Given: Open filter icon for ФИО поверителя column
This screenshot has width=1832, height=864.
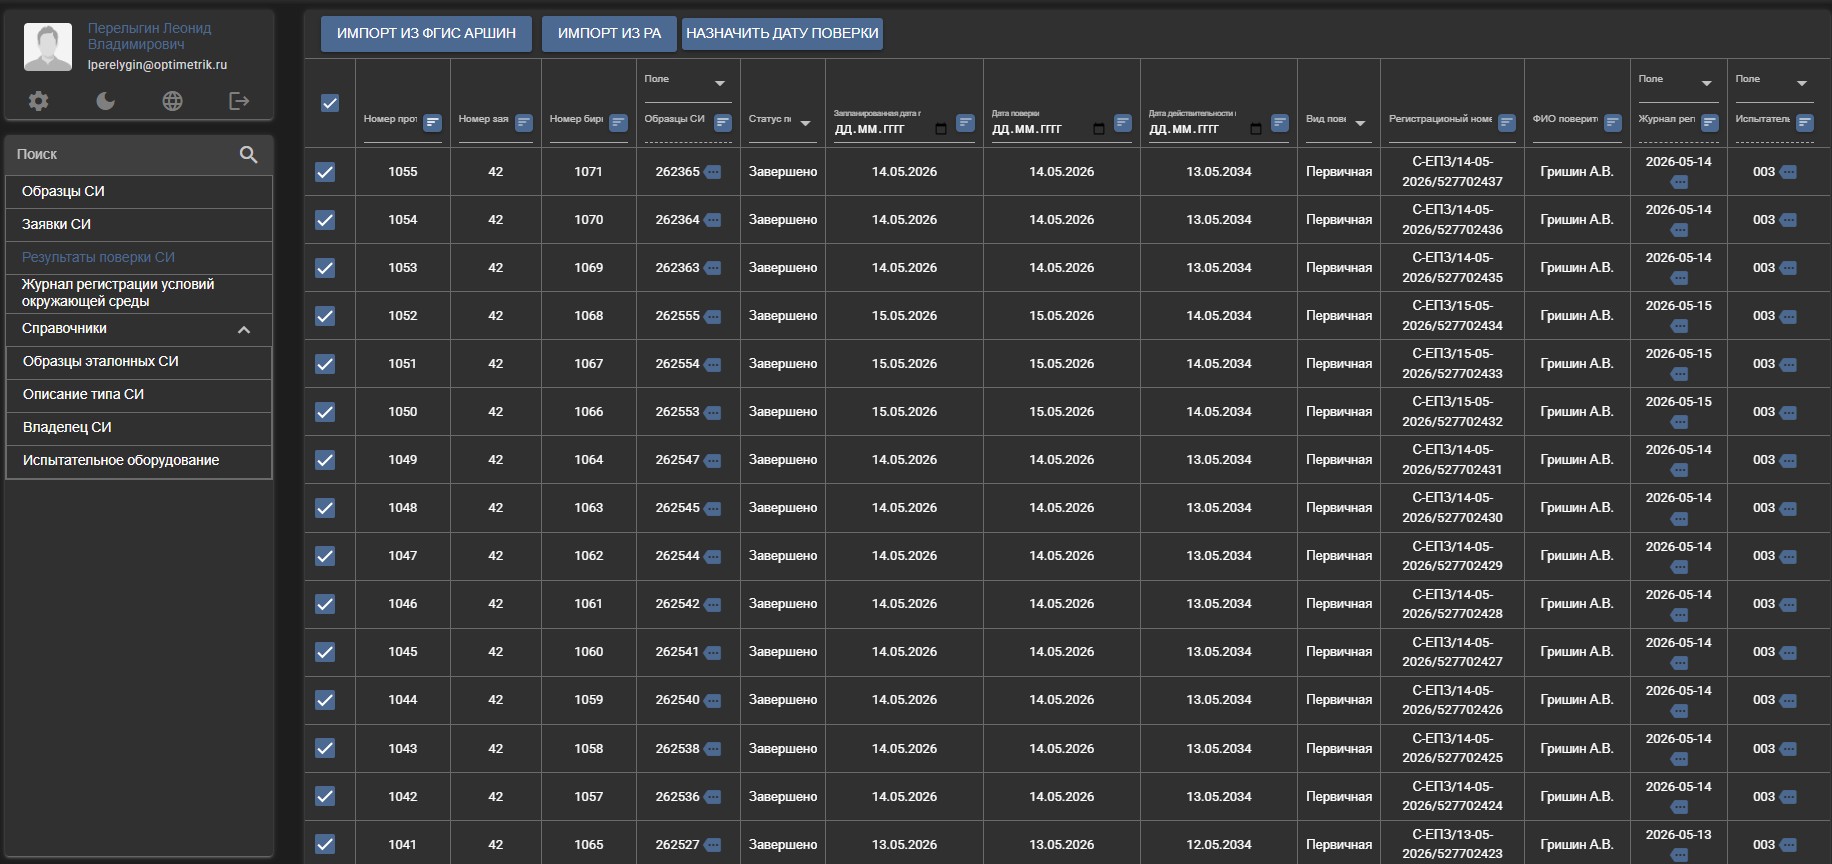Looking at the screenshot, I should [1612, 123].
